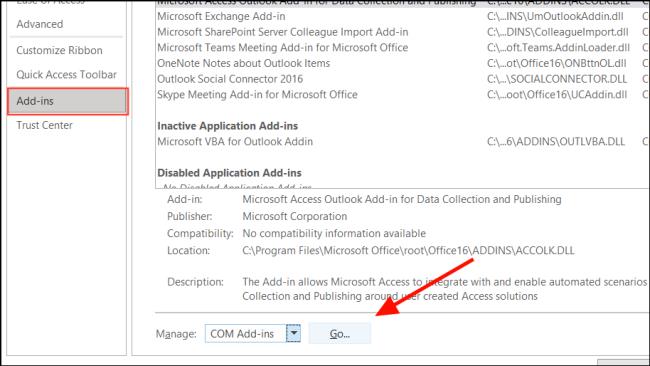Click the Disabled Application Add-ins heading
Screen dimensions: 650x366
[229, 173]
